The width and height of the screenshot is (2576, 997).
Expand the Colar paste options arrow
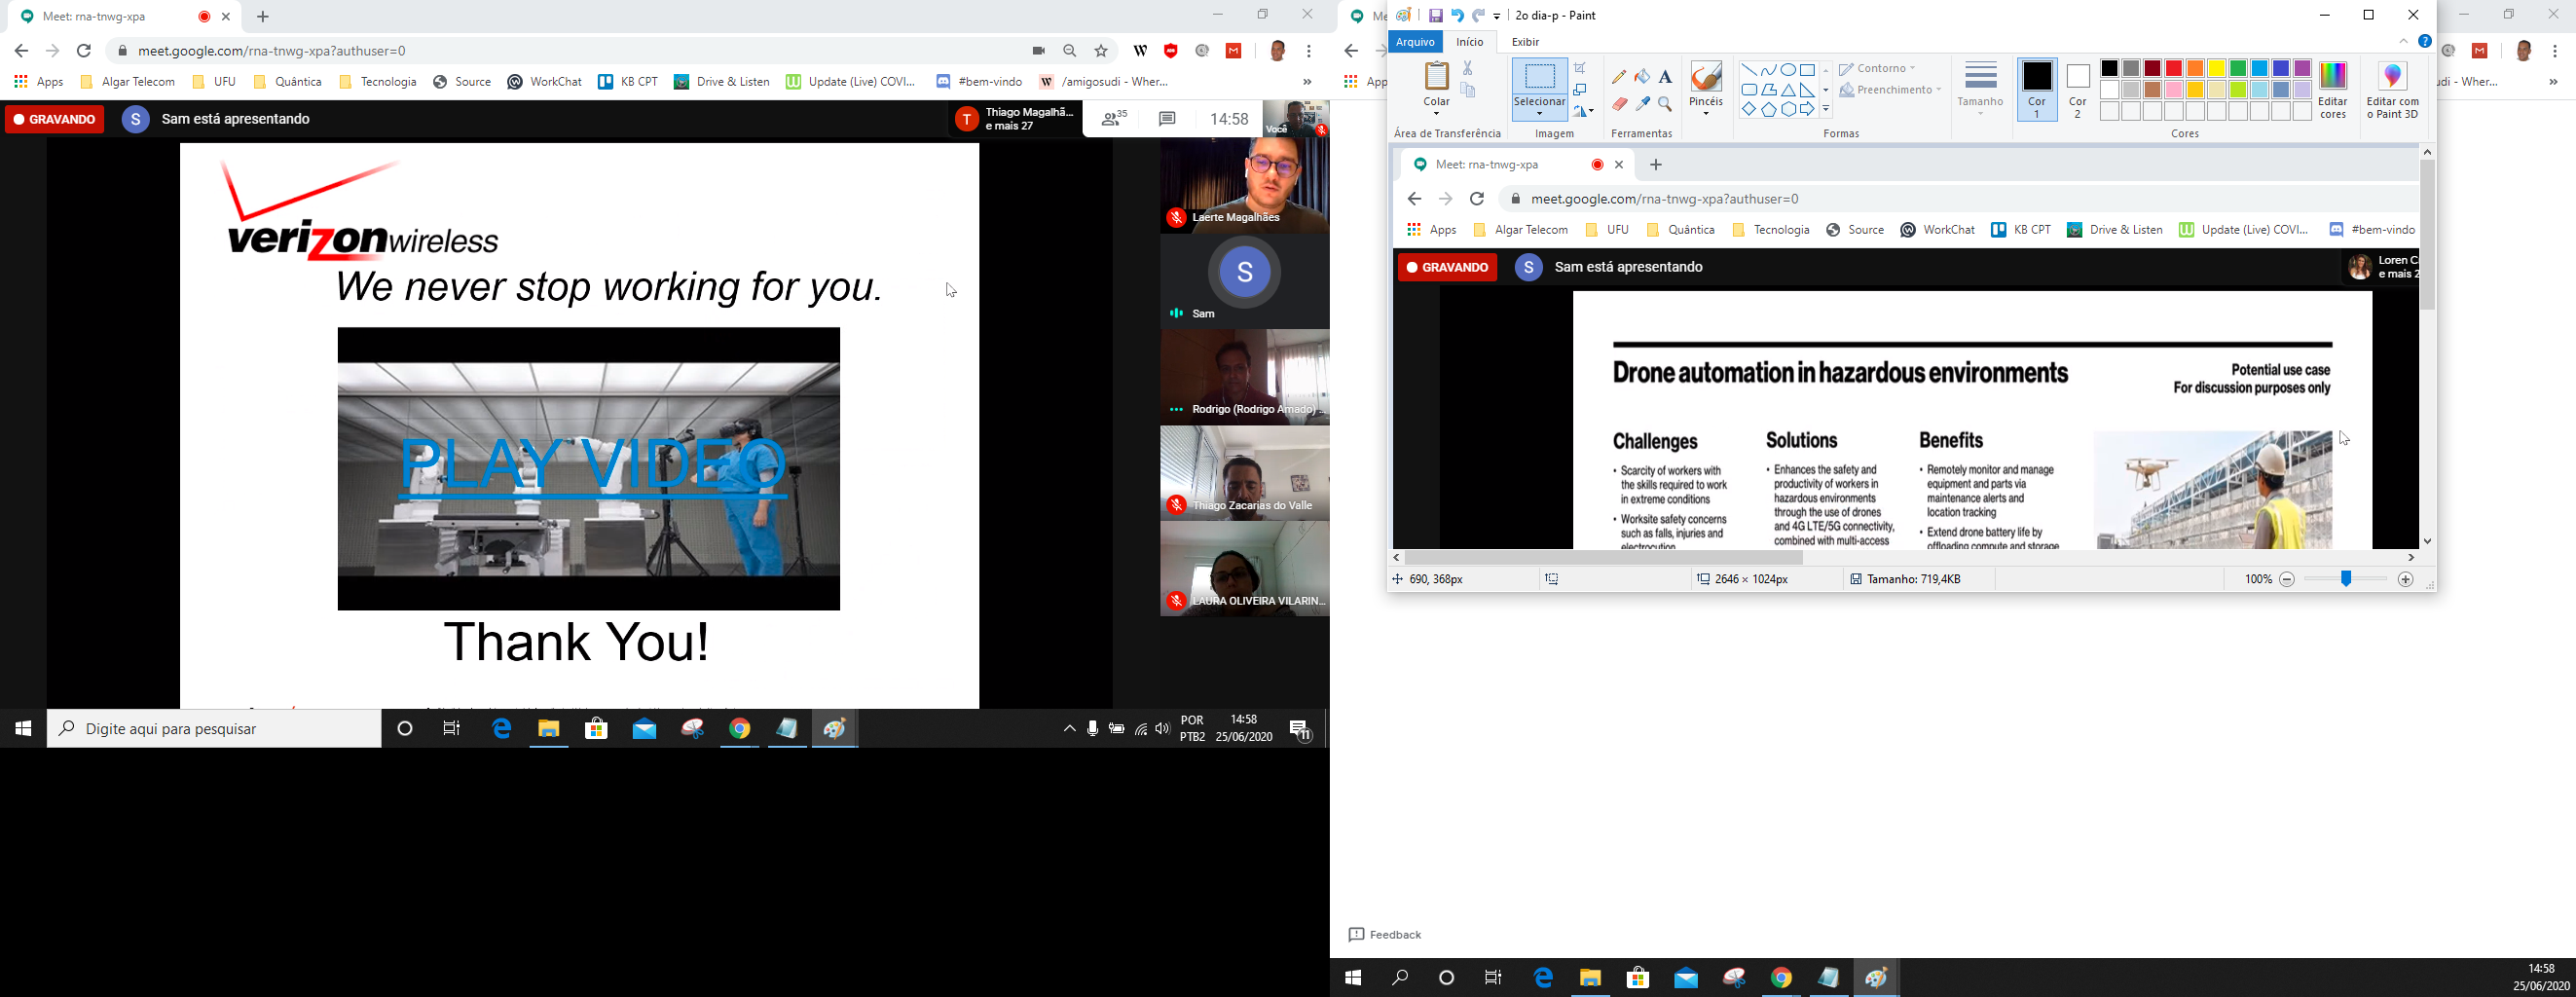1437,113
